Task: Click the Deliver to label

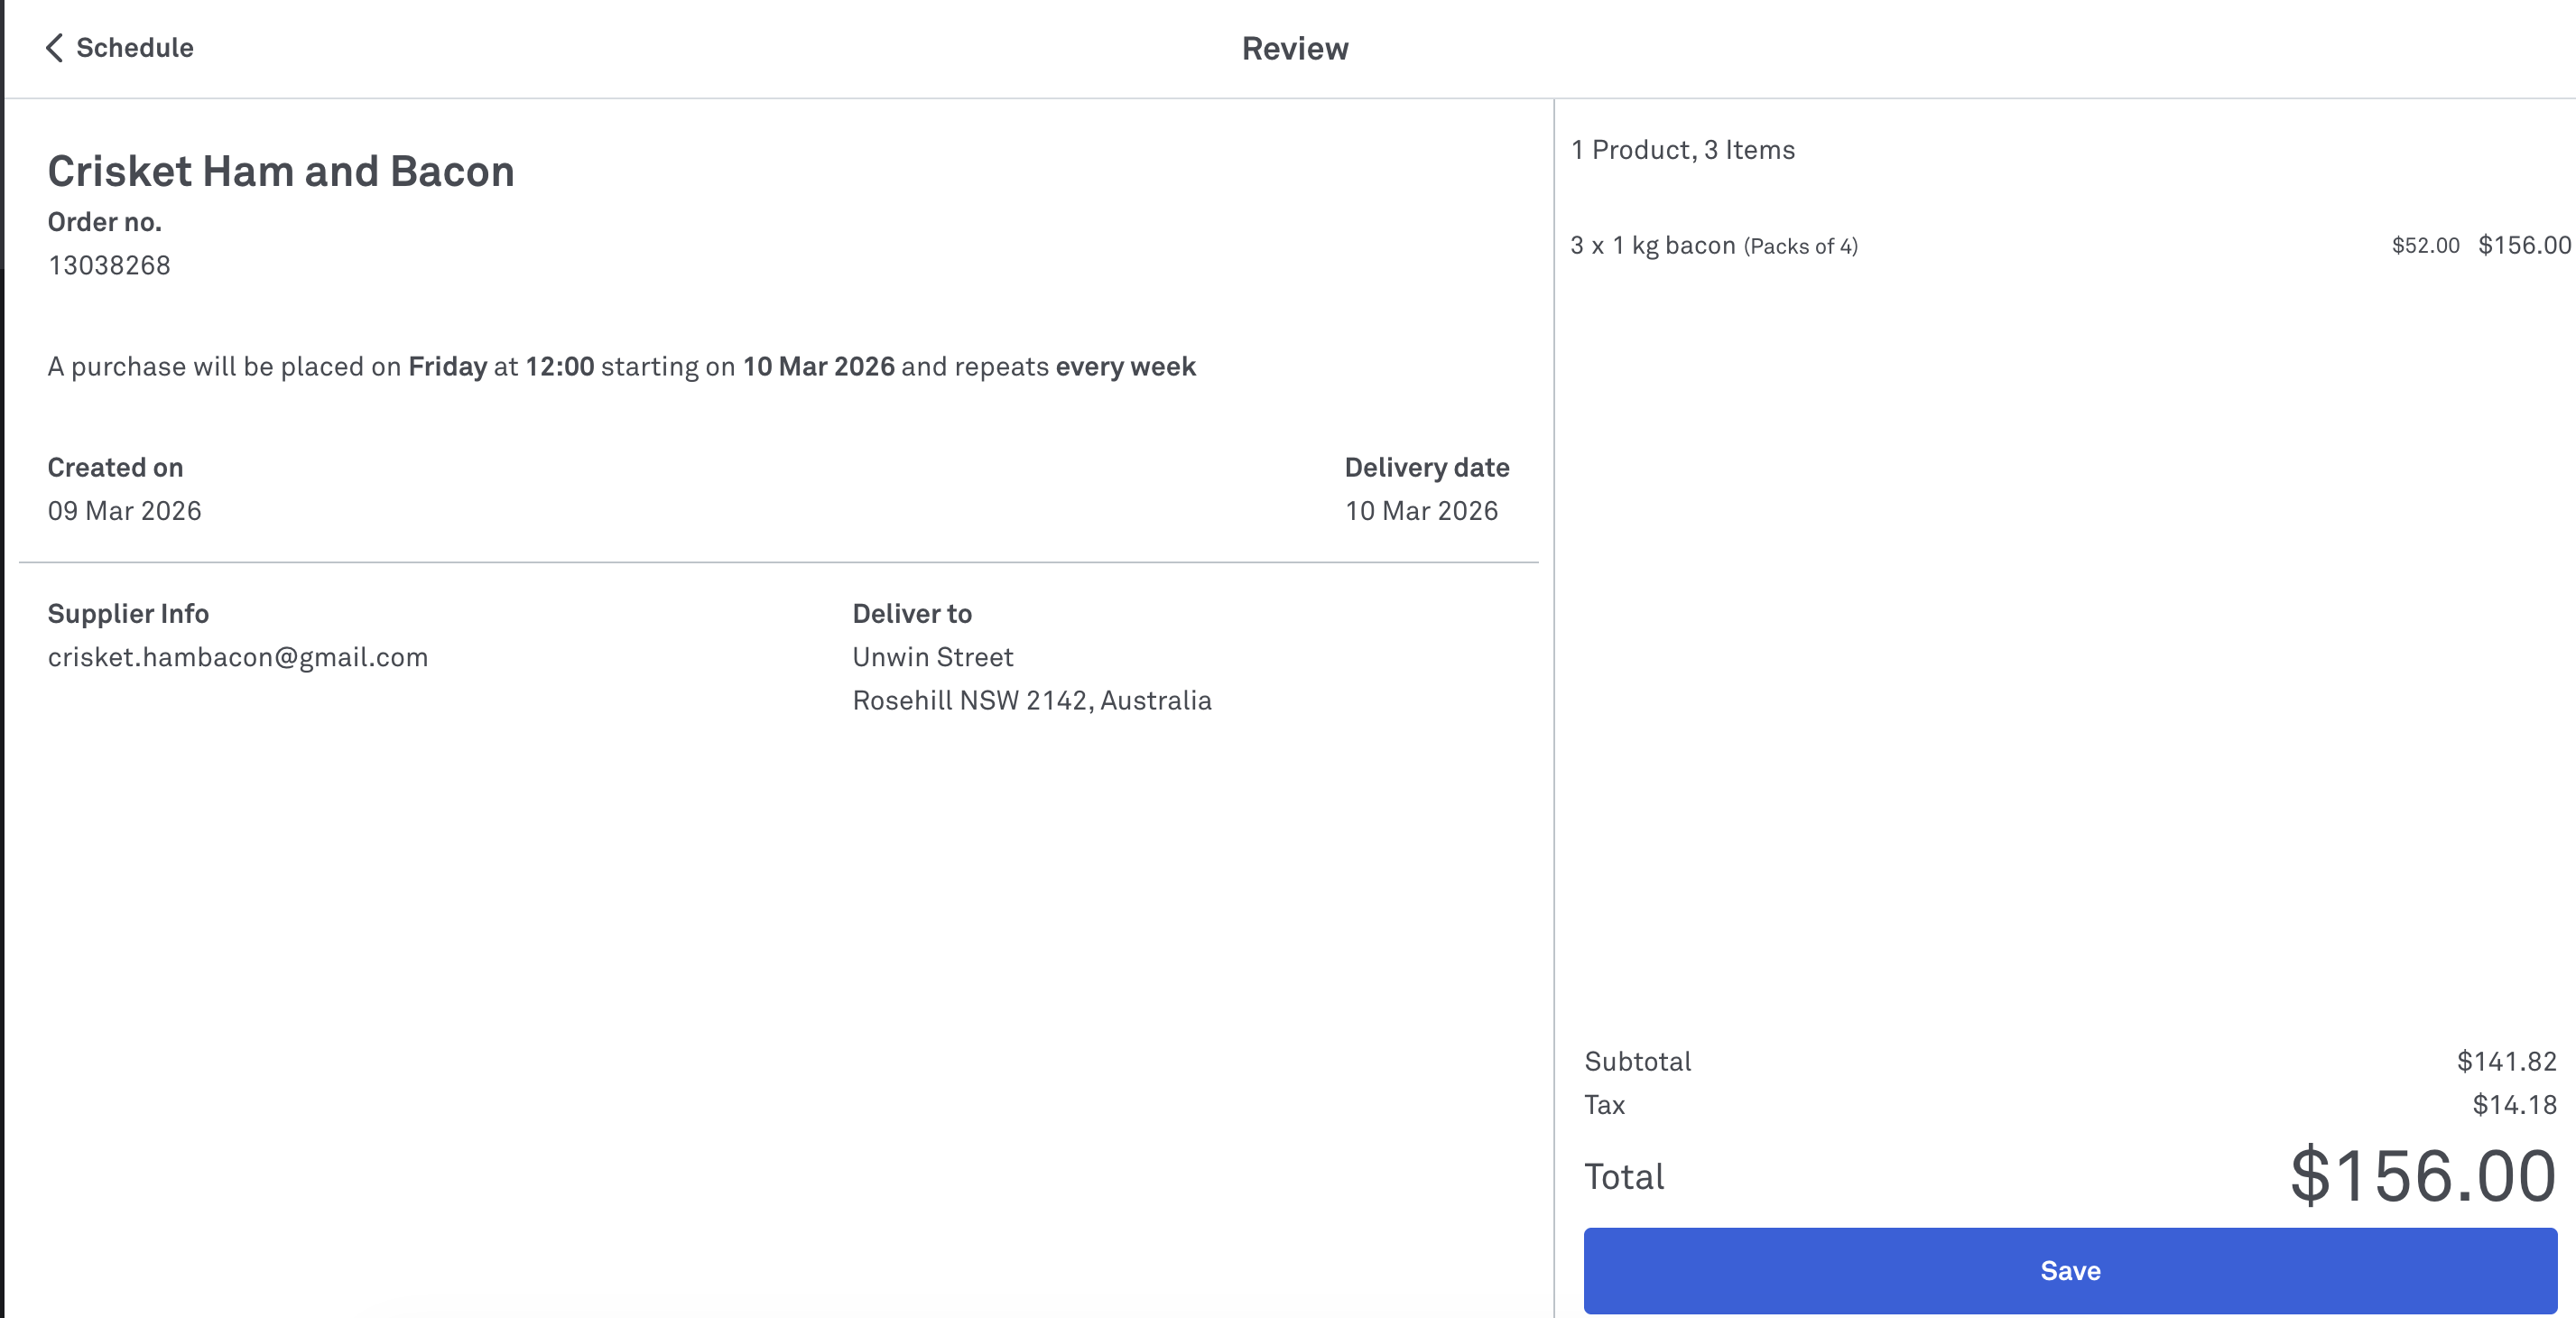Action: [x=912, y=613]
